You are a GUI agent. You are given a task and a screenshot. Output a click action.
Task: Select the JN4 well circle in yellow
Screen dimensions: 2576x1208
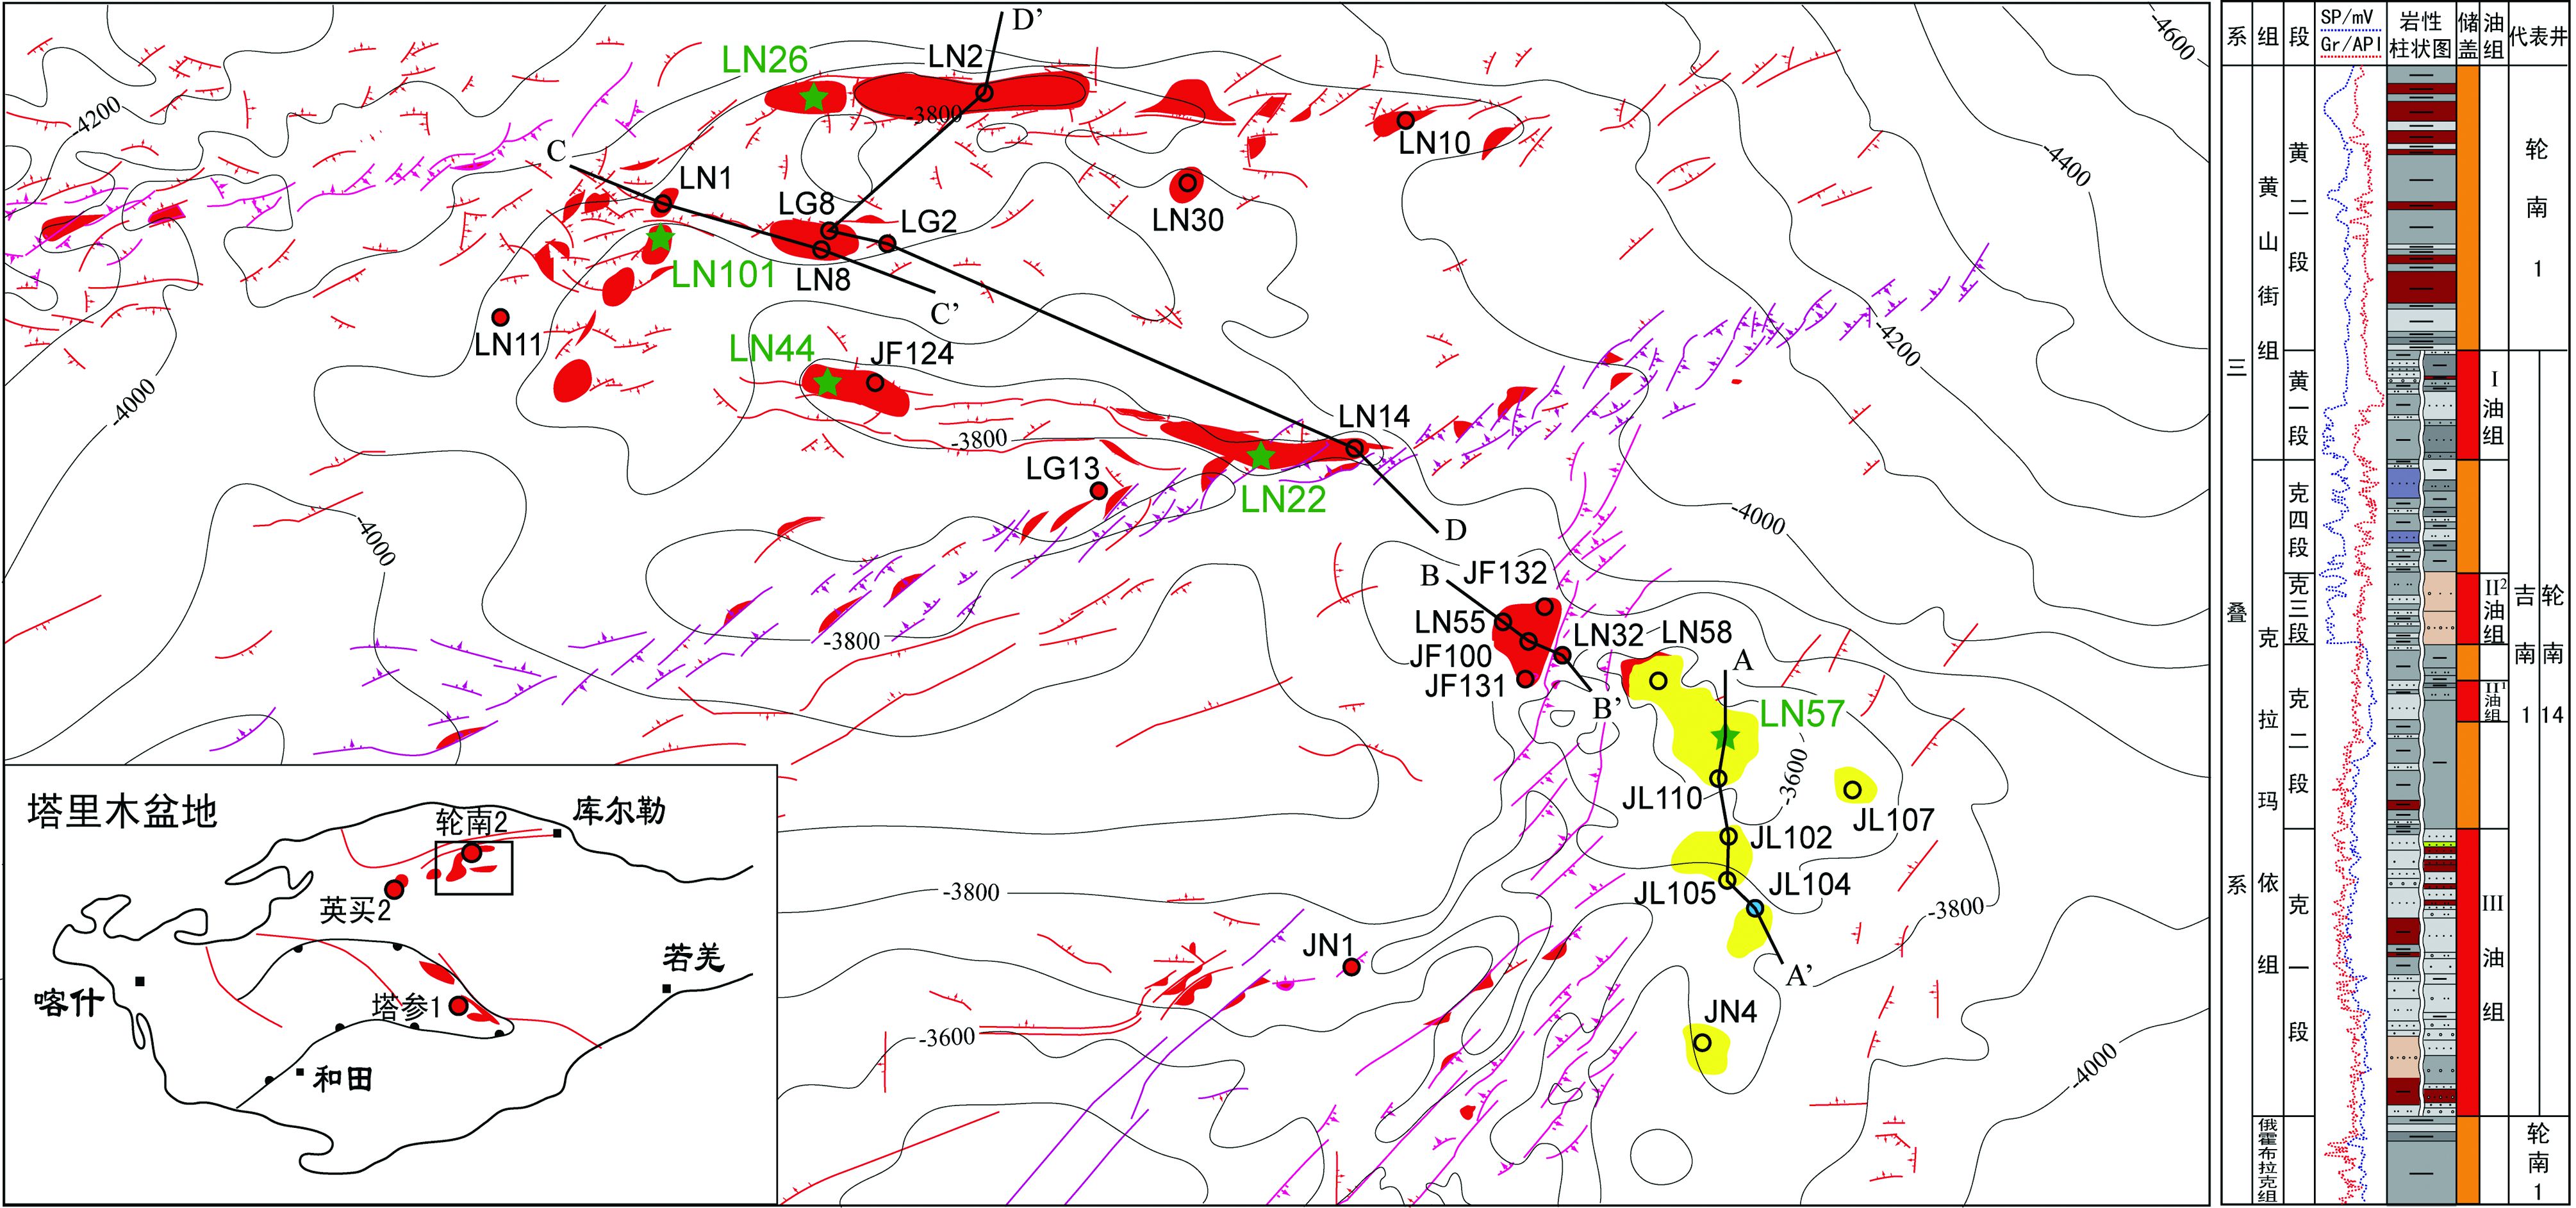1702,1042
